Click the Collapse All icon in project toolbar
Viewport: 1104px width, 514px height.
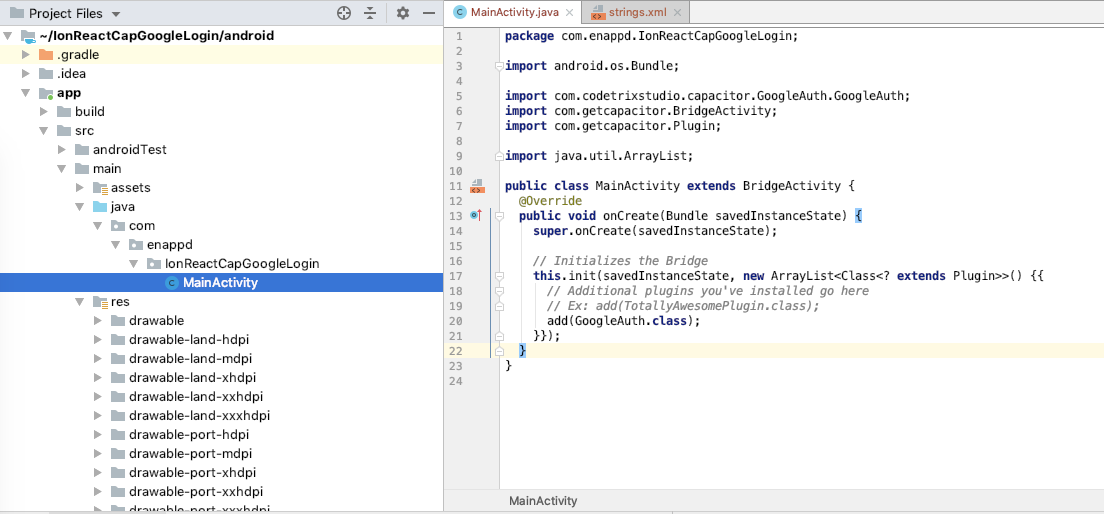click(370, 13)
